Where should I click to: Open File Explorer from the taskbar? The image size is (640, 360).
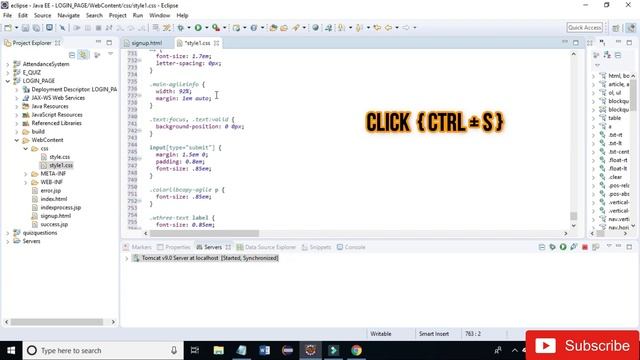click(219, 350)
